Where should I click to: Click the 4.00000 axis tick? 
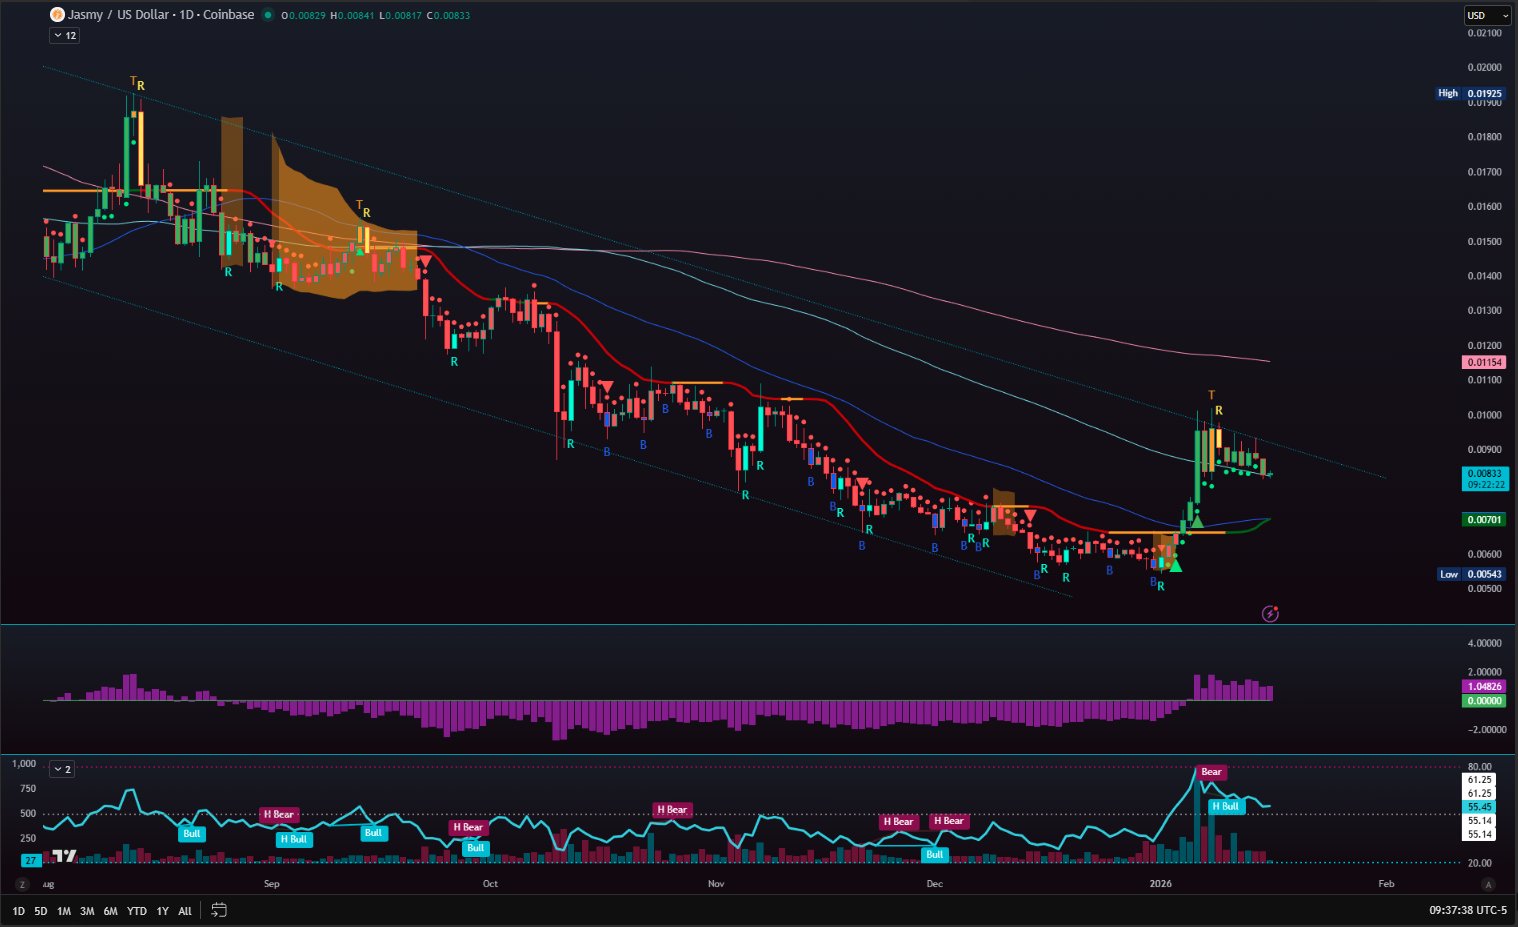1484,643
